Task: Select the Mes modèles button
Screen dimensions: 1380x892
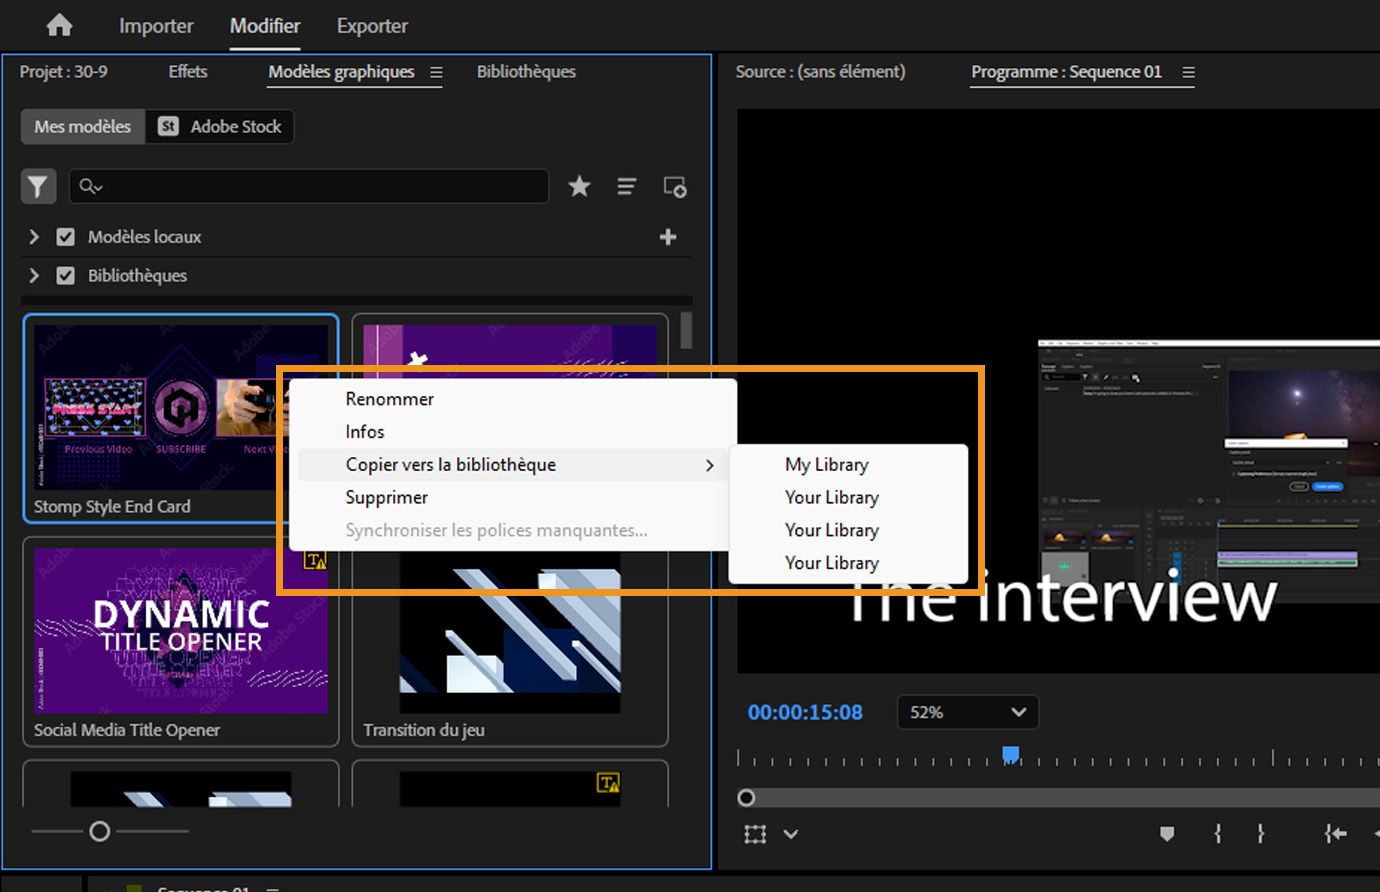Action: pos(83,127)
